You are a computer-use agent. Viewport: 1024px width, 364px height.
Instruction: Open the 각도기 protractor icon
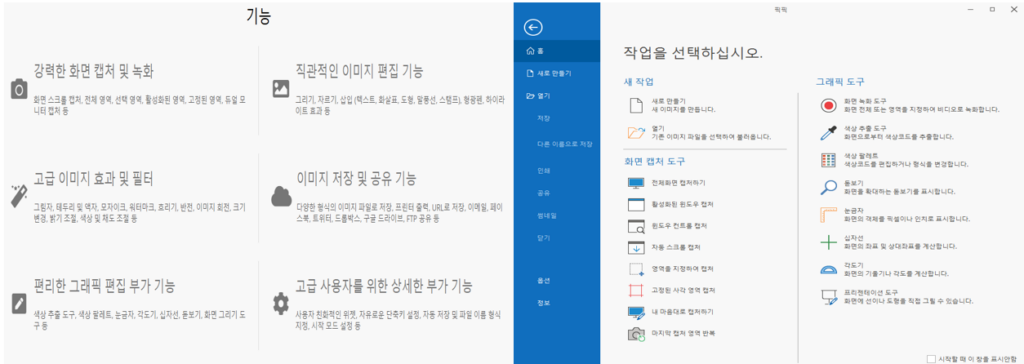828,269
